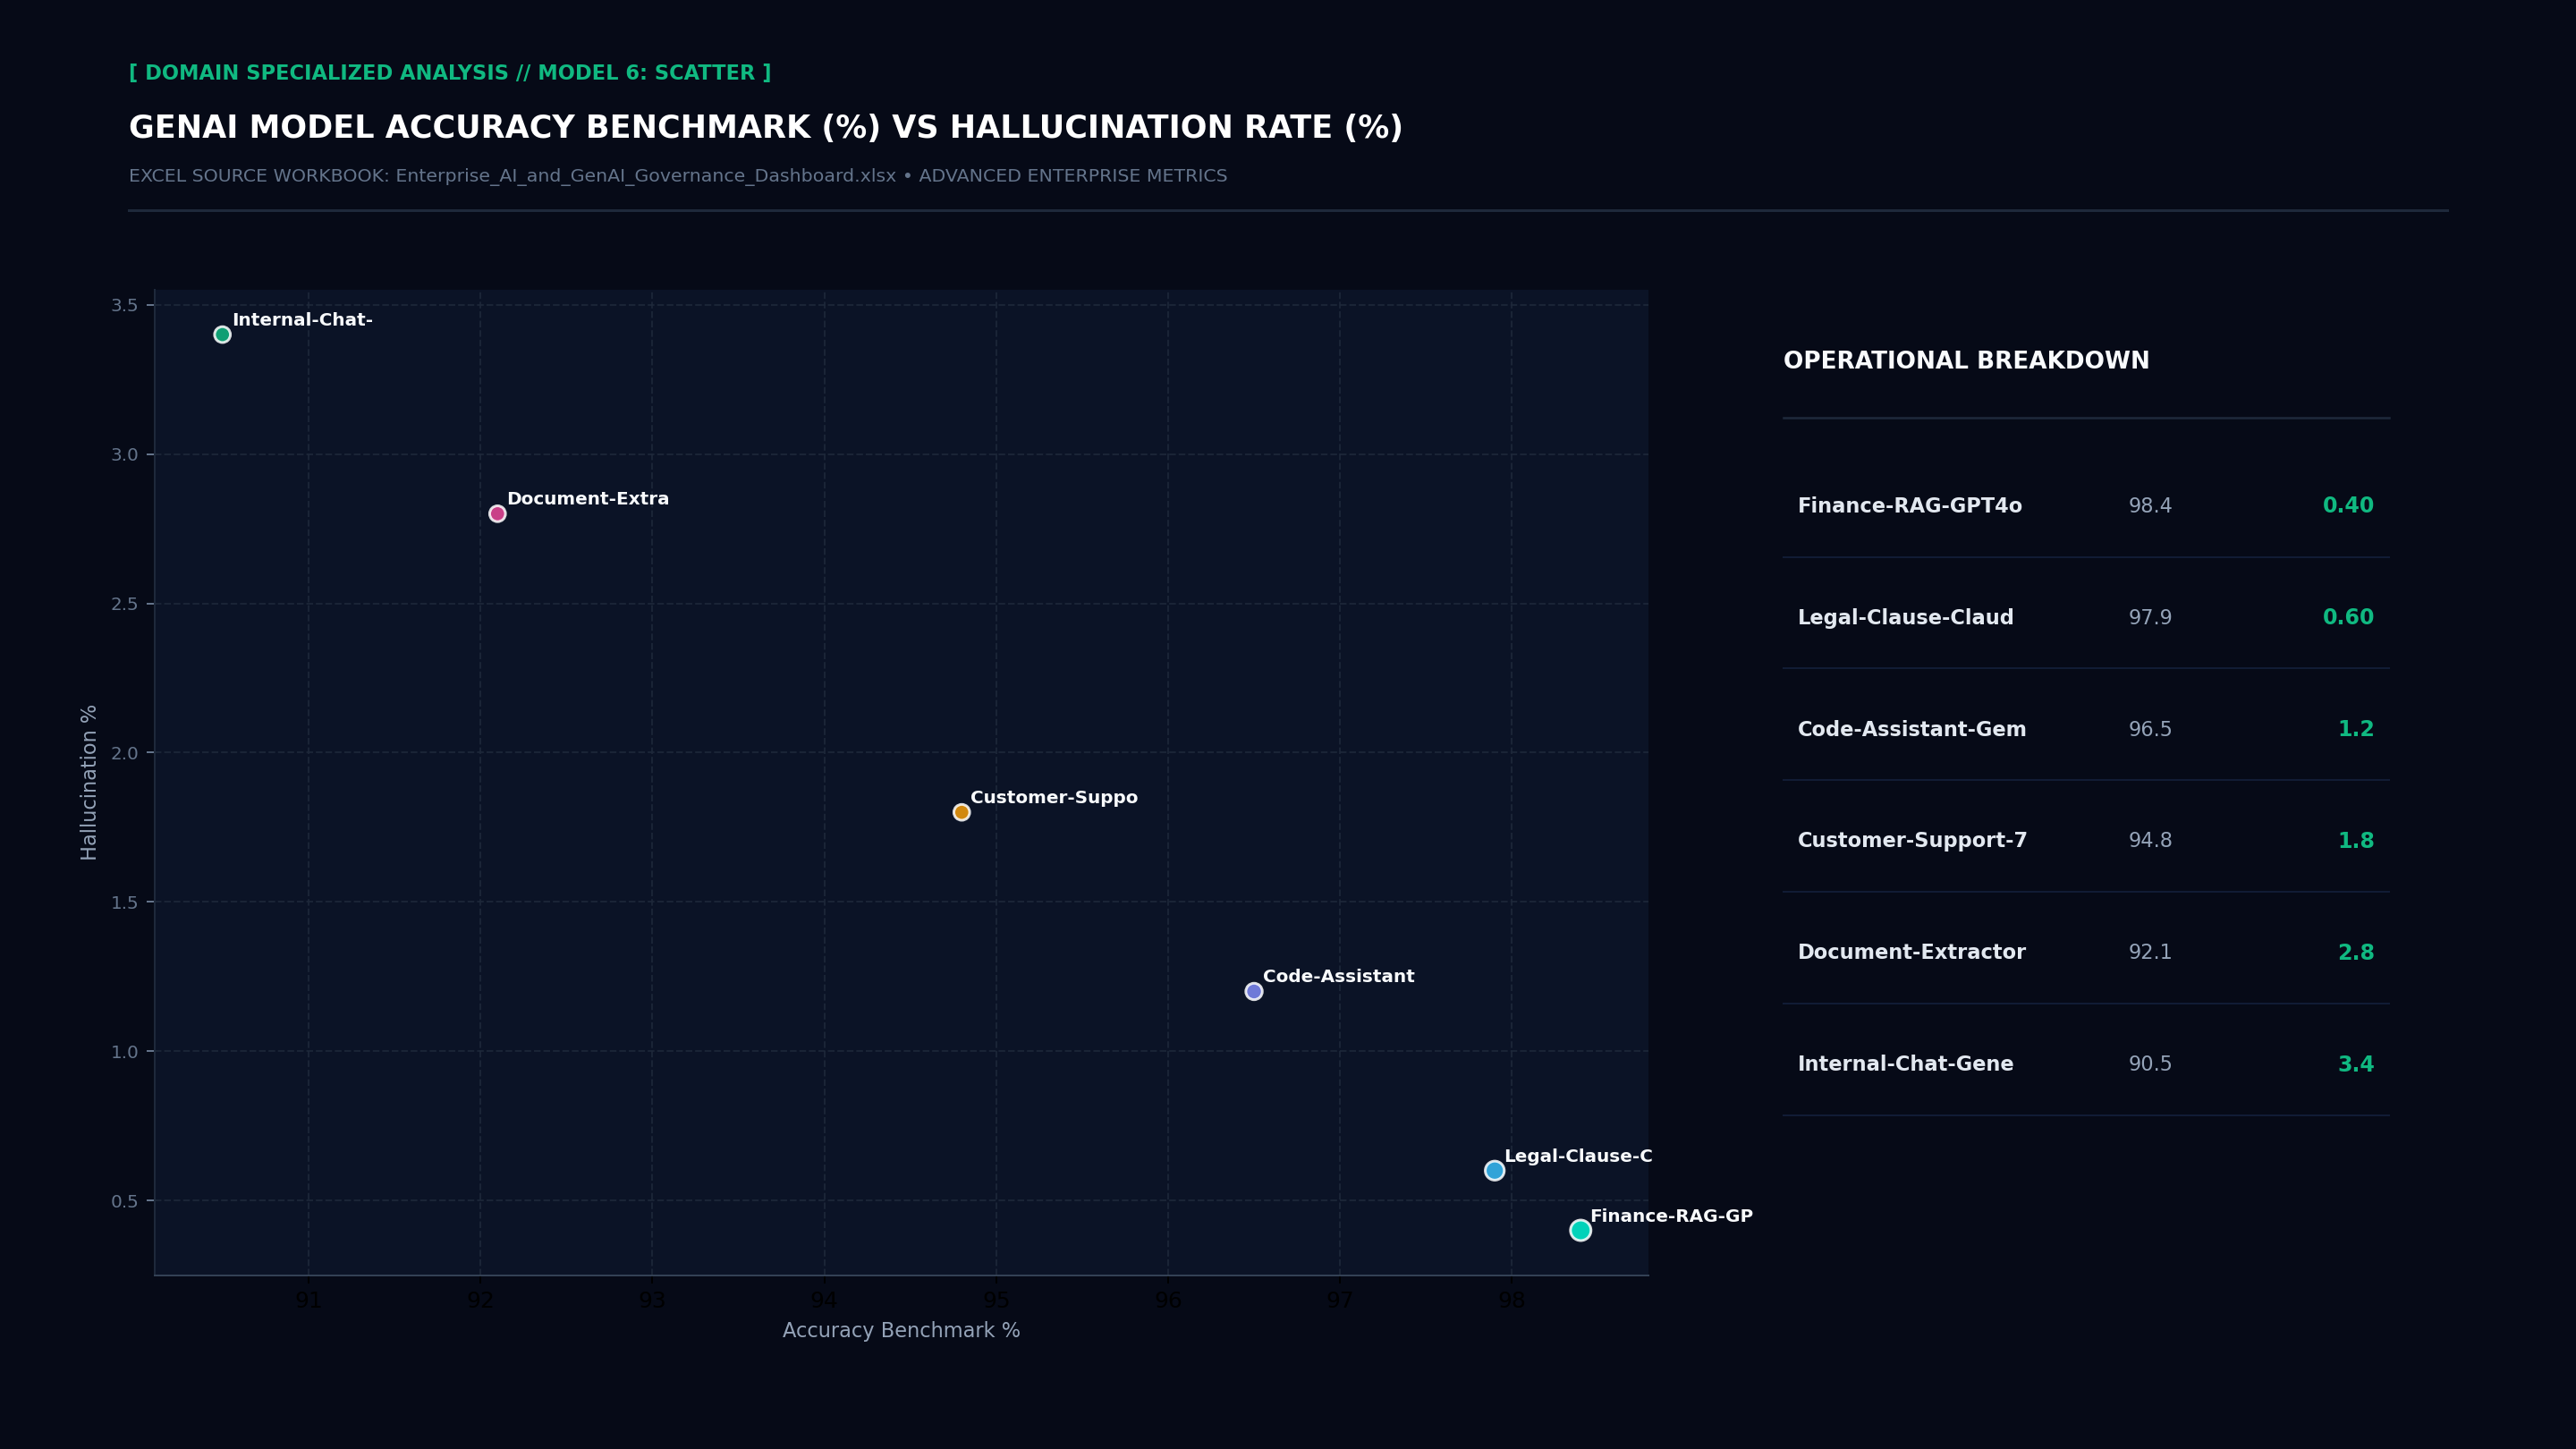Click the 0.5 y-axis tick label
The image size is (2576, 1449).
pos(125,1201)
